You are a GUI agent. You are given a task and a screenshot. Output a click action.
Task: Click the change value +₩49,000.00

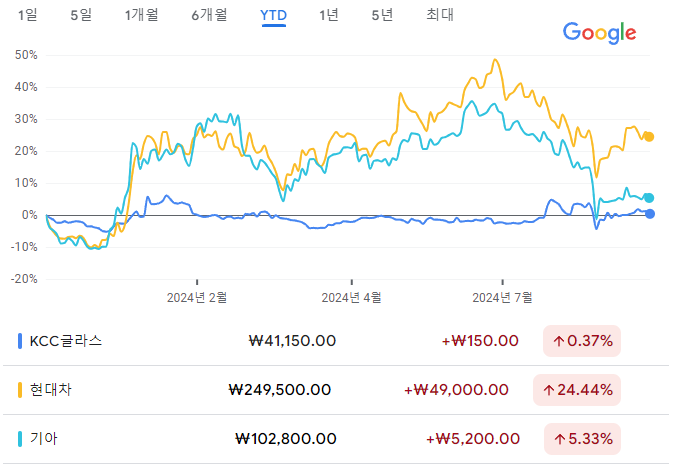click(456, 390)
